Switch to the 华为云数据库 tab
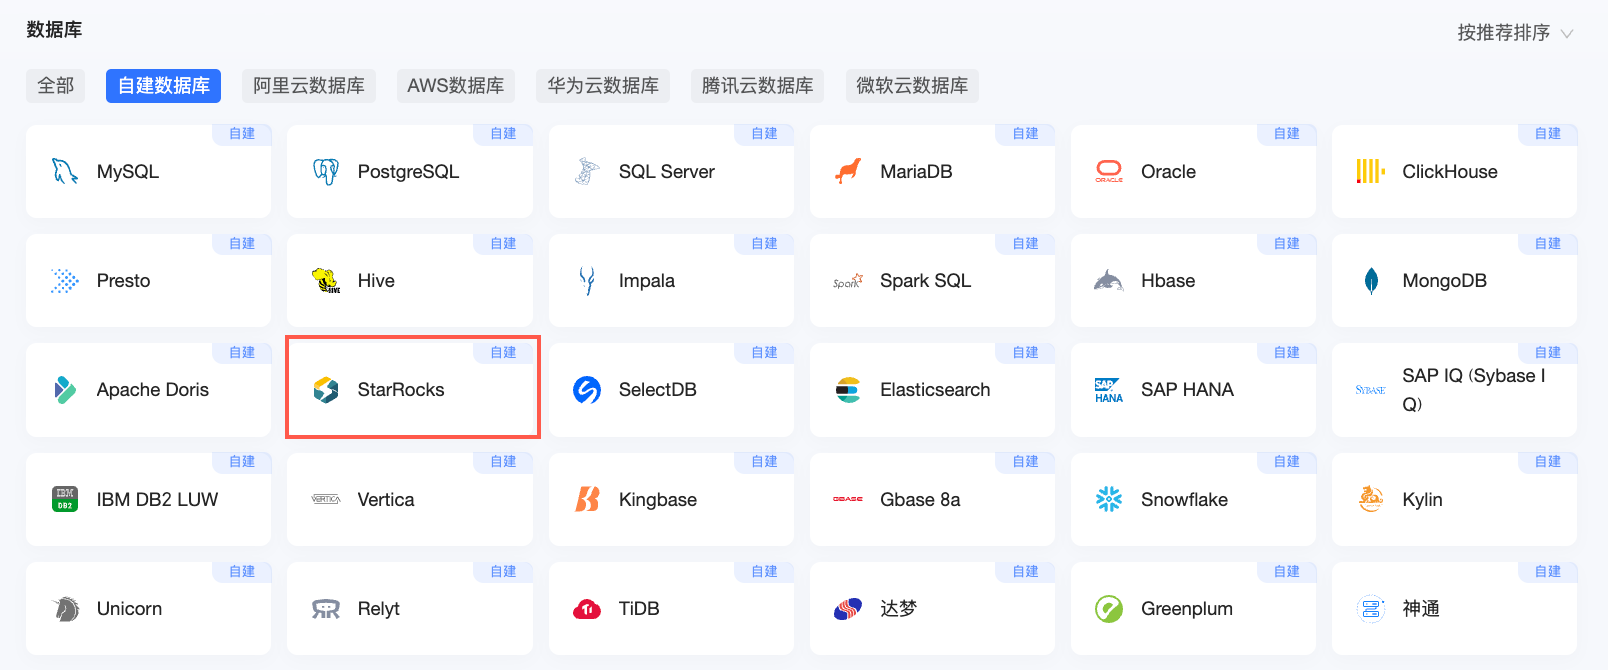 [603, 86]
